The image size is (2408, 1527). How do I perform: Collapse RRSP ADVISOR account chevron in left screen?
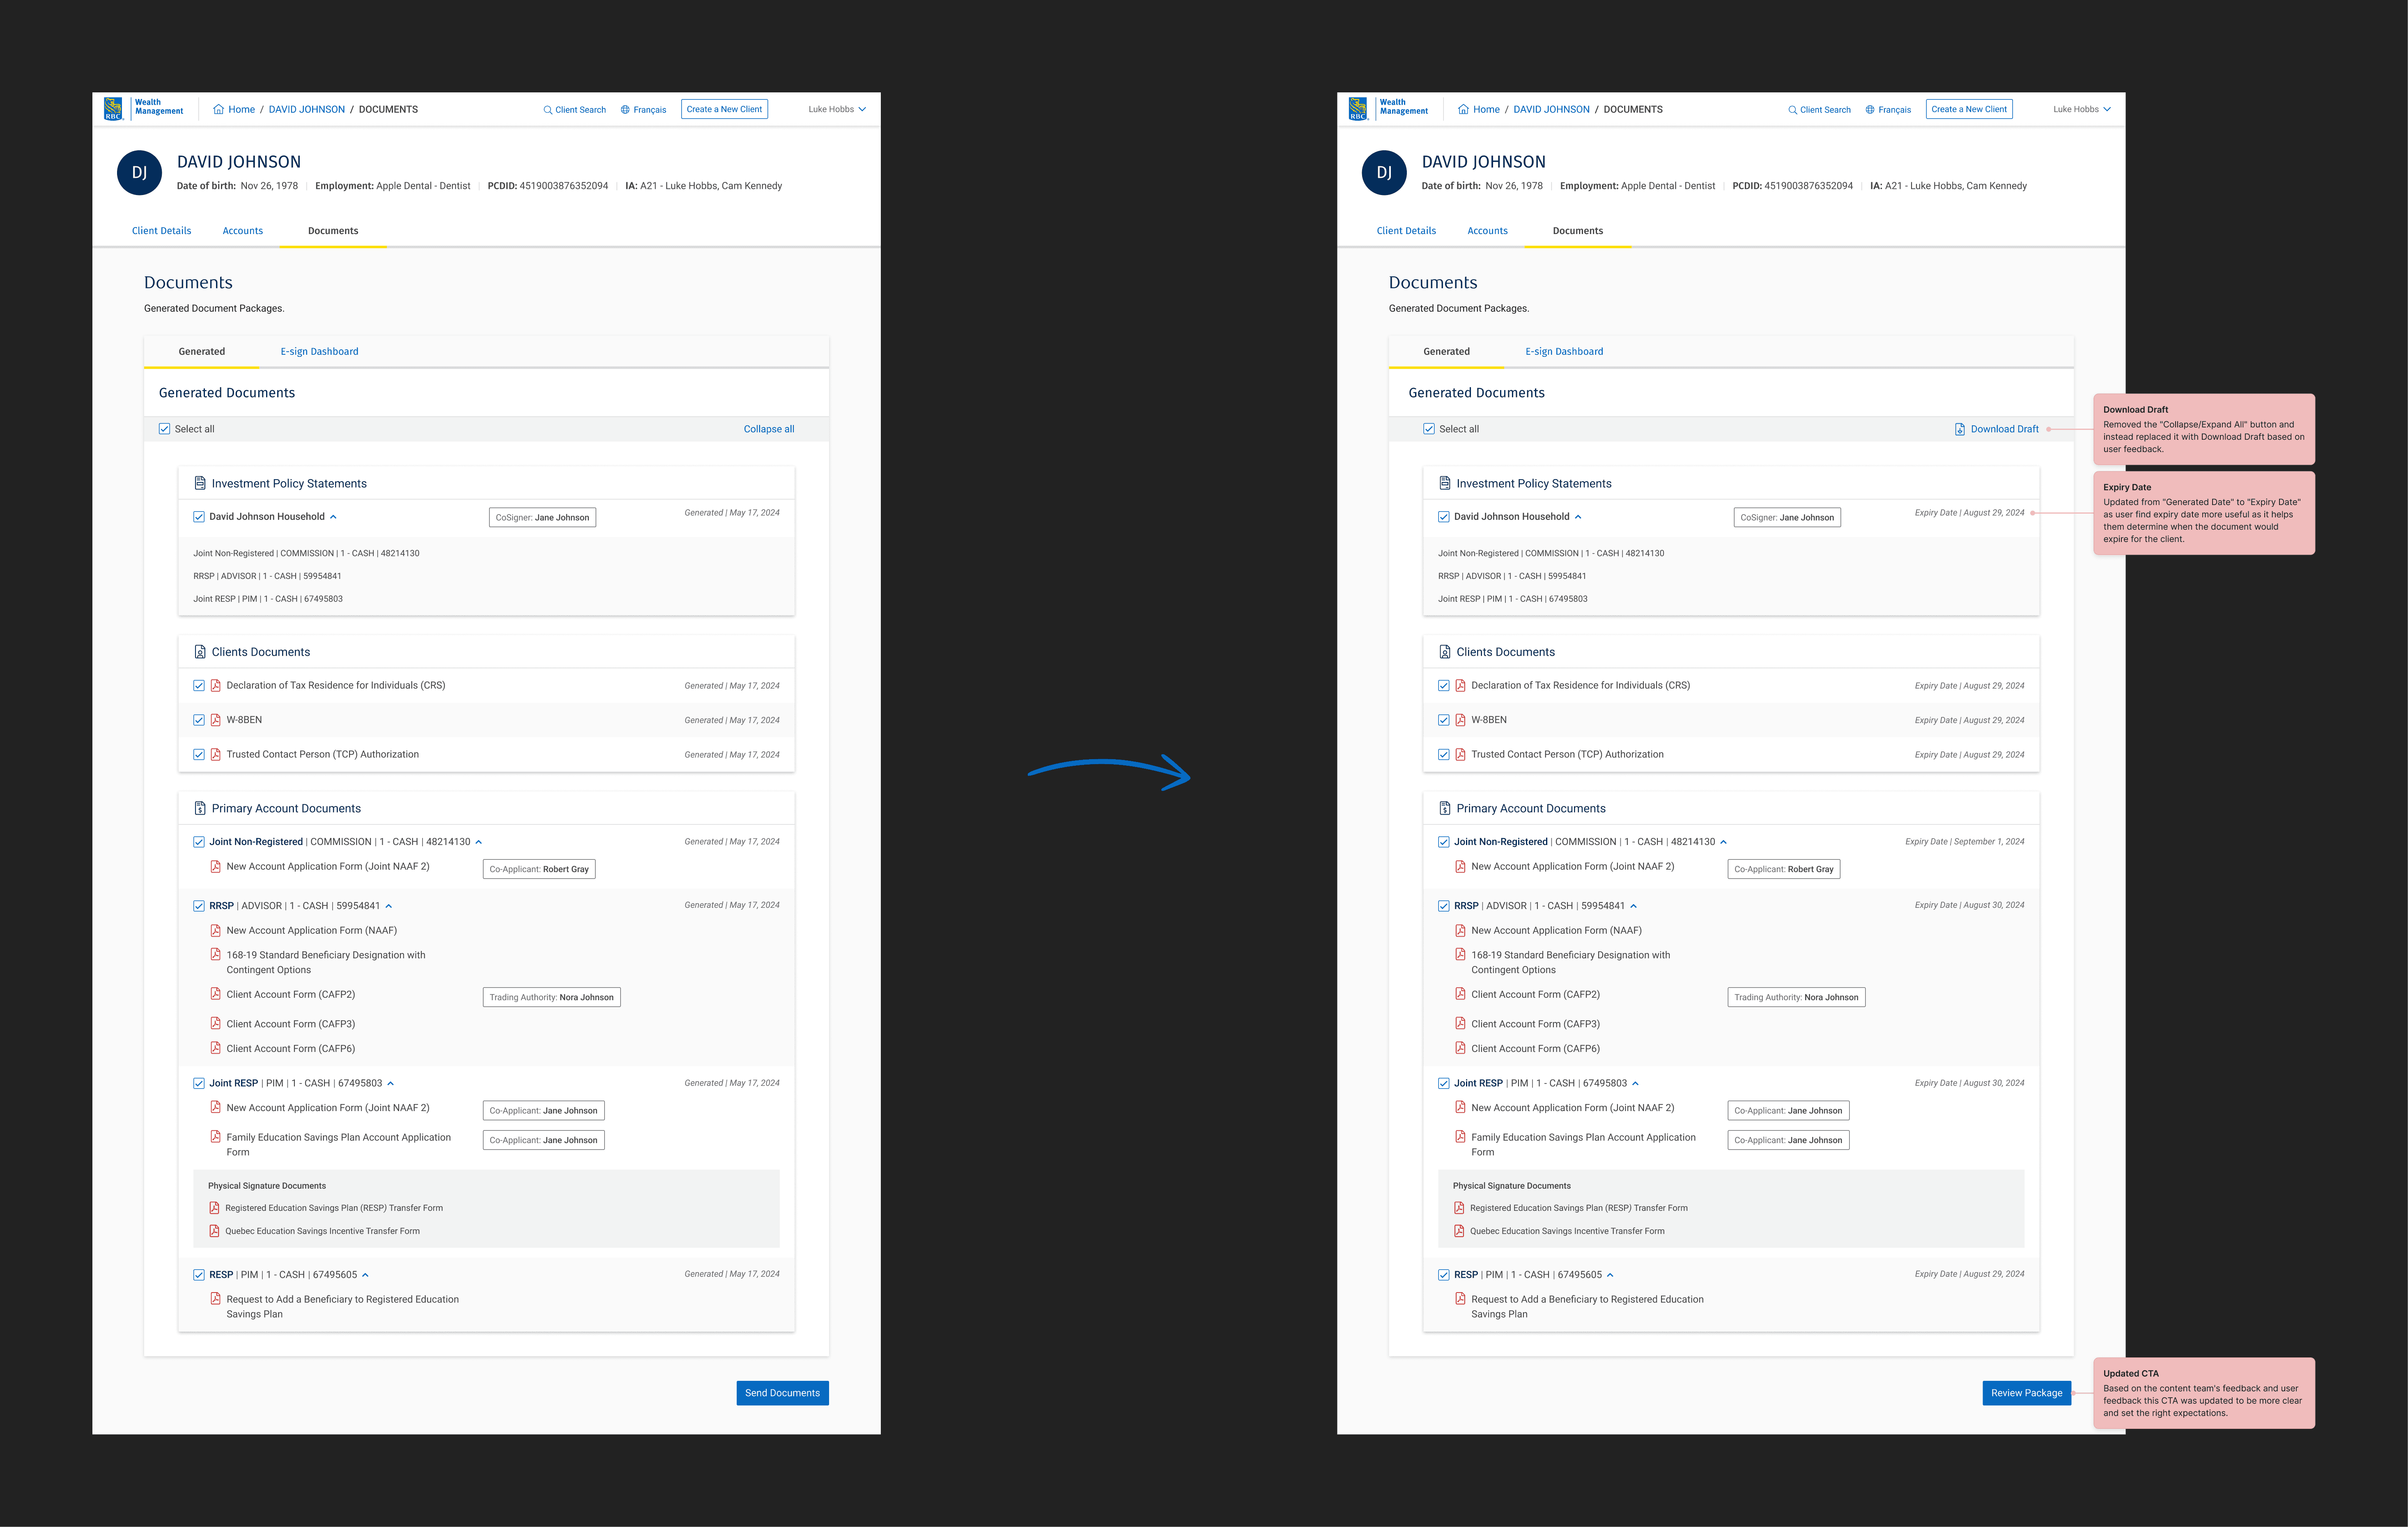[389, 906]
